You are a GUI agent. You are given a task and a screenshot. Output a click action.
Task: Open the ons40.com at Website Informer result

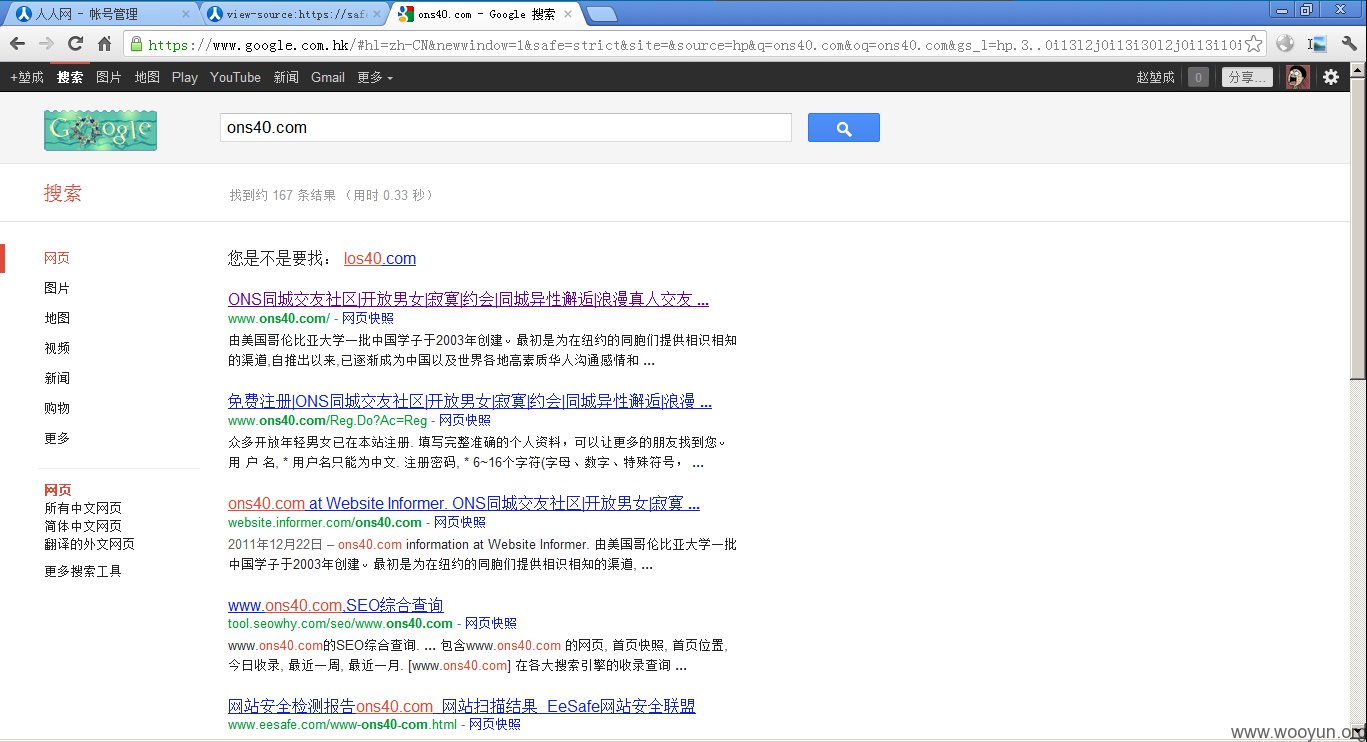(464, 503)
